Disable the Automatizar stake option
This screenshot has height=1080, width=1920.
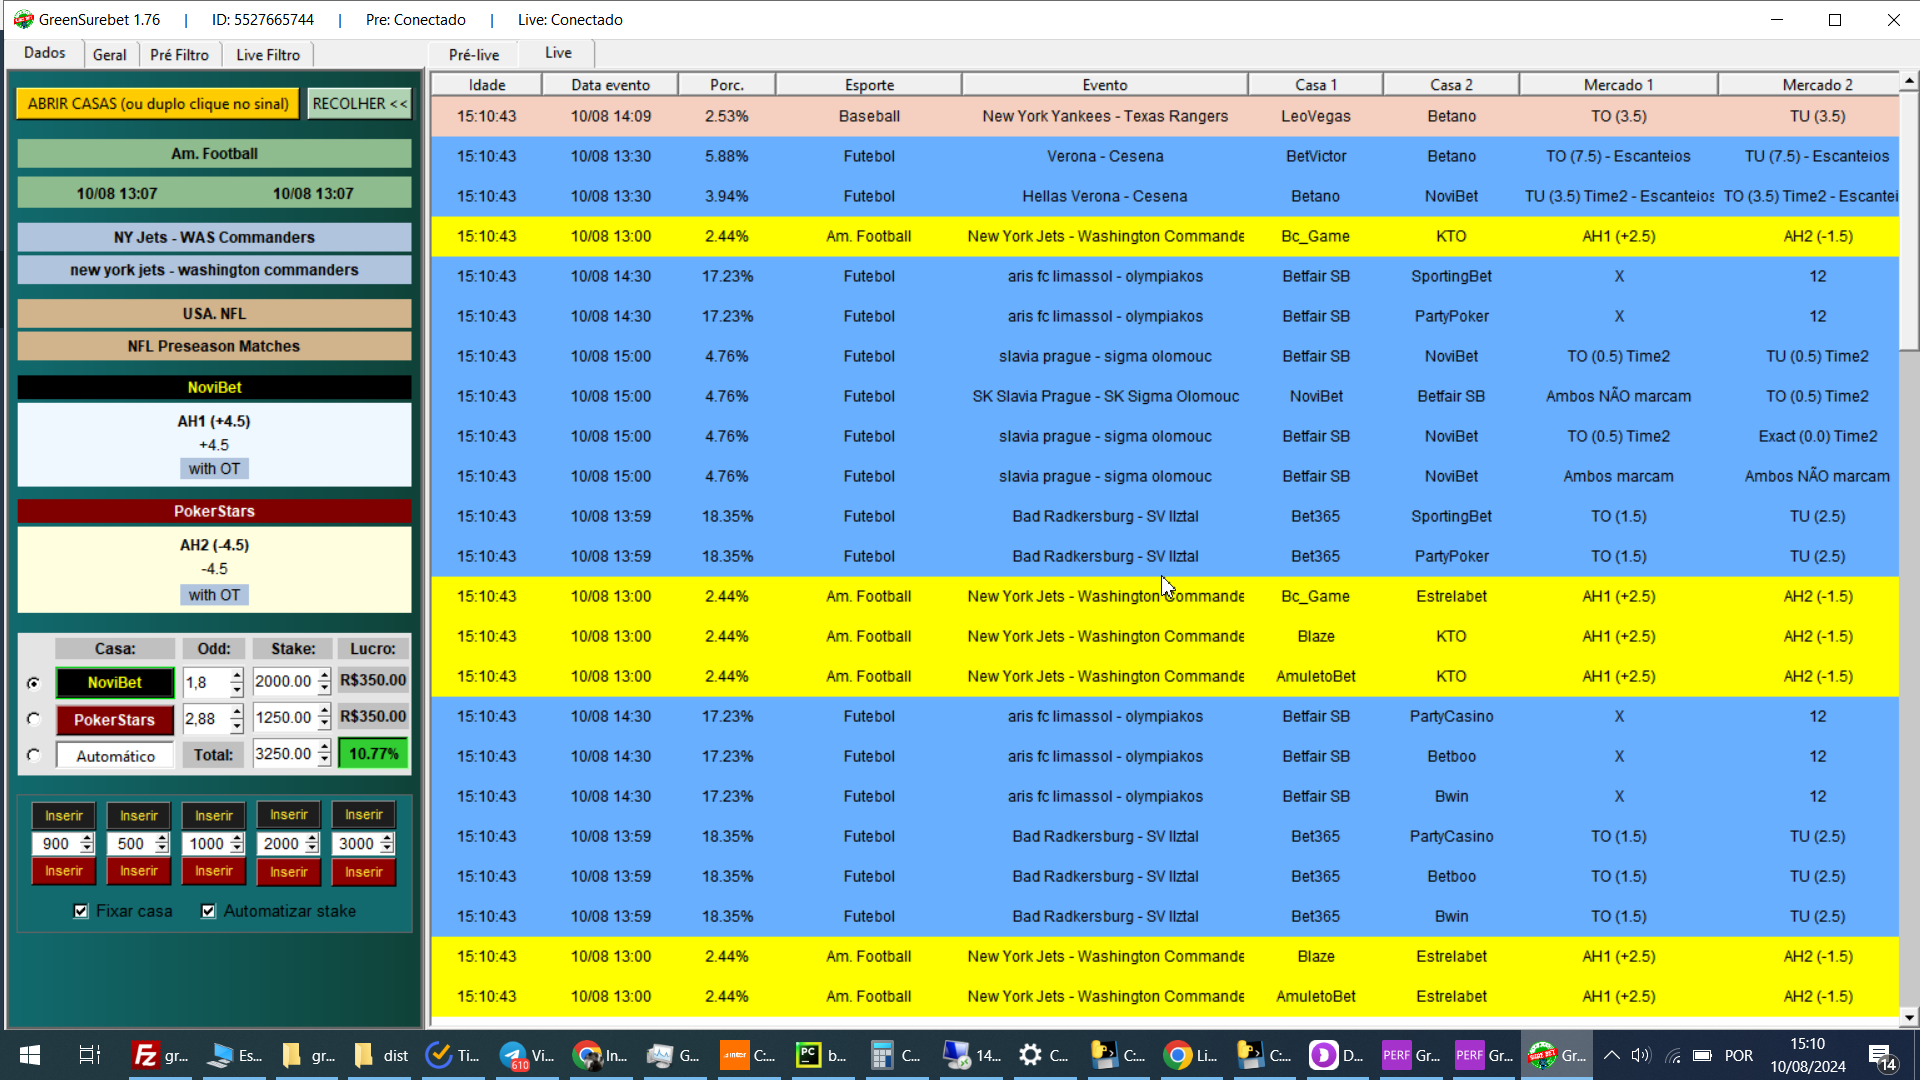pyautogui.click(x=208, y=911)
